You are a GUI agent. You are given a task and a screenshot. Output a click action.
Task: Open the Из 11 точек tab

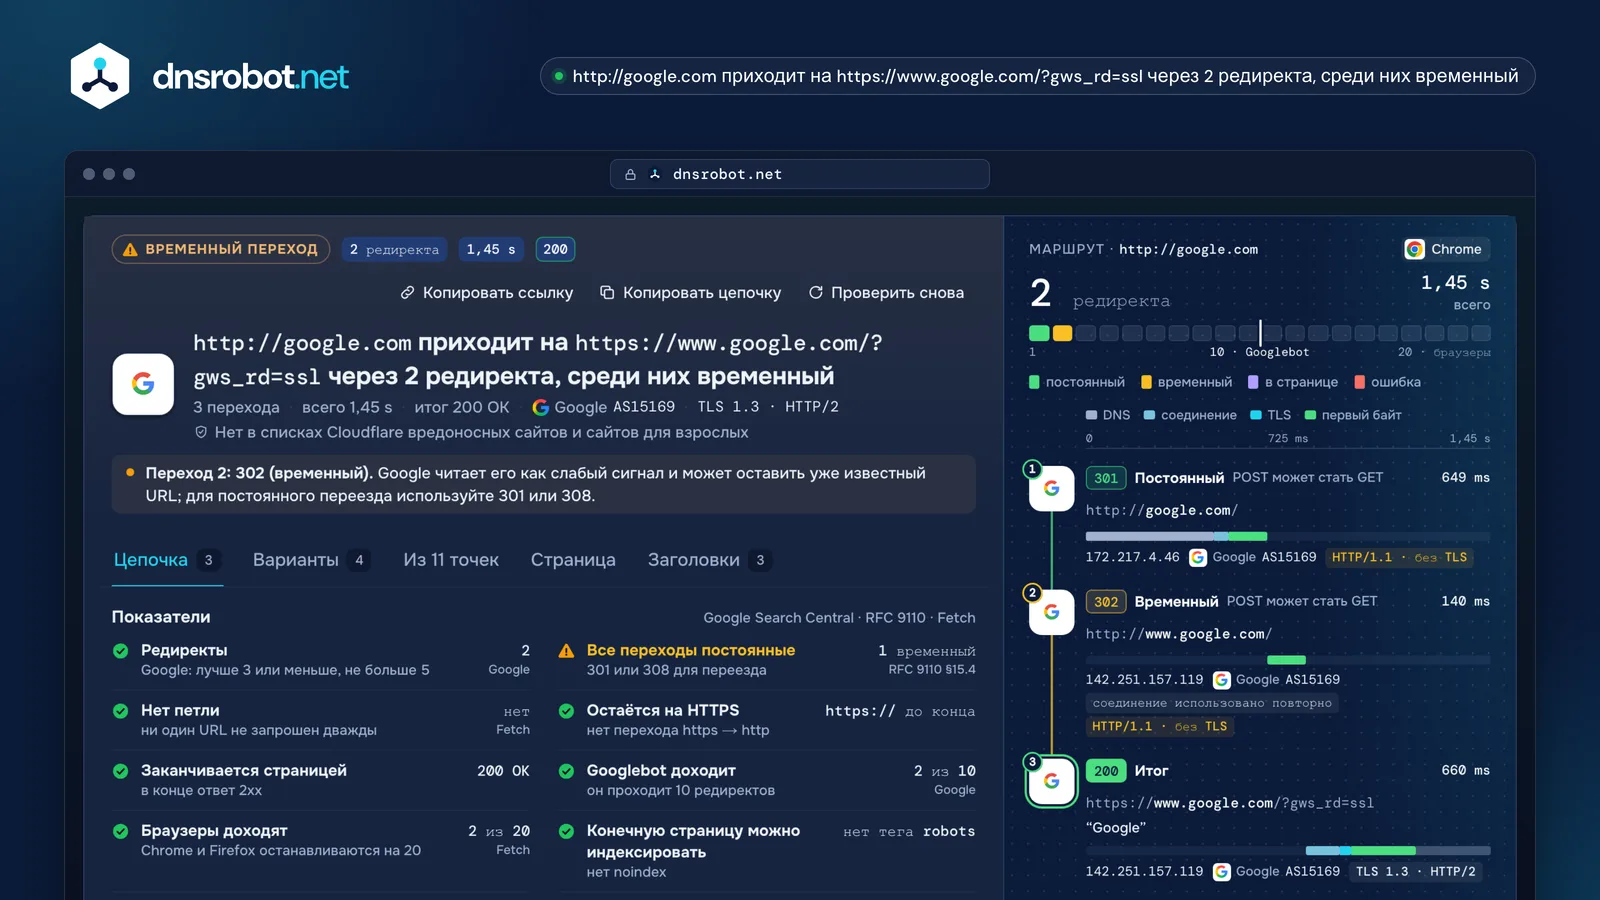451,560
